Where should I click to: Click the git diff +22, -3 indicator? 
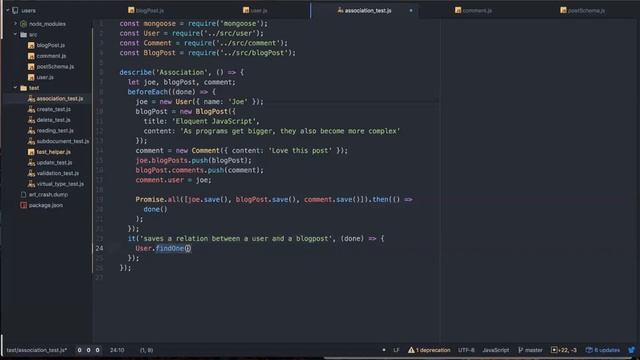click(564, 350)
